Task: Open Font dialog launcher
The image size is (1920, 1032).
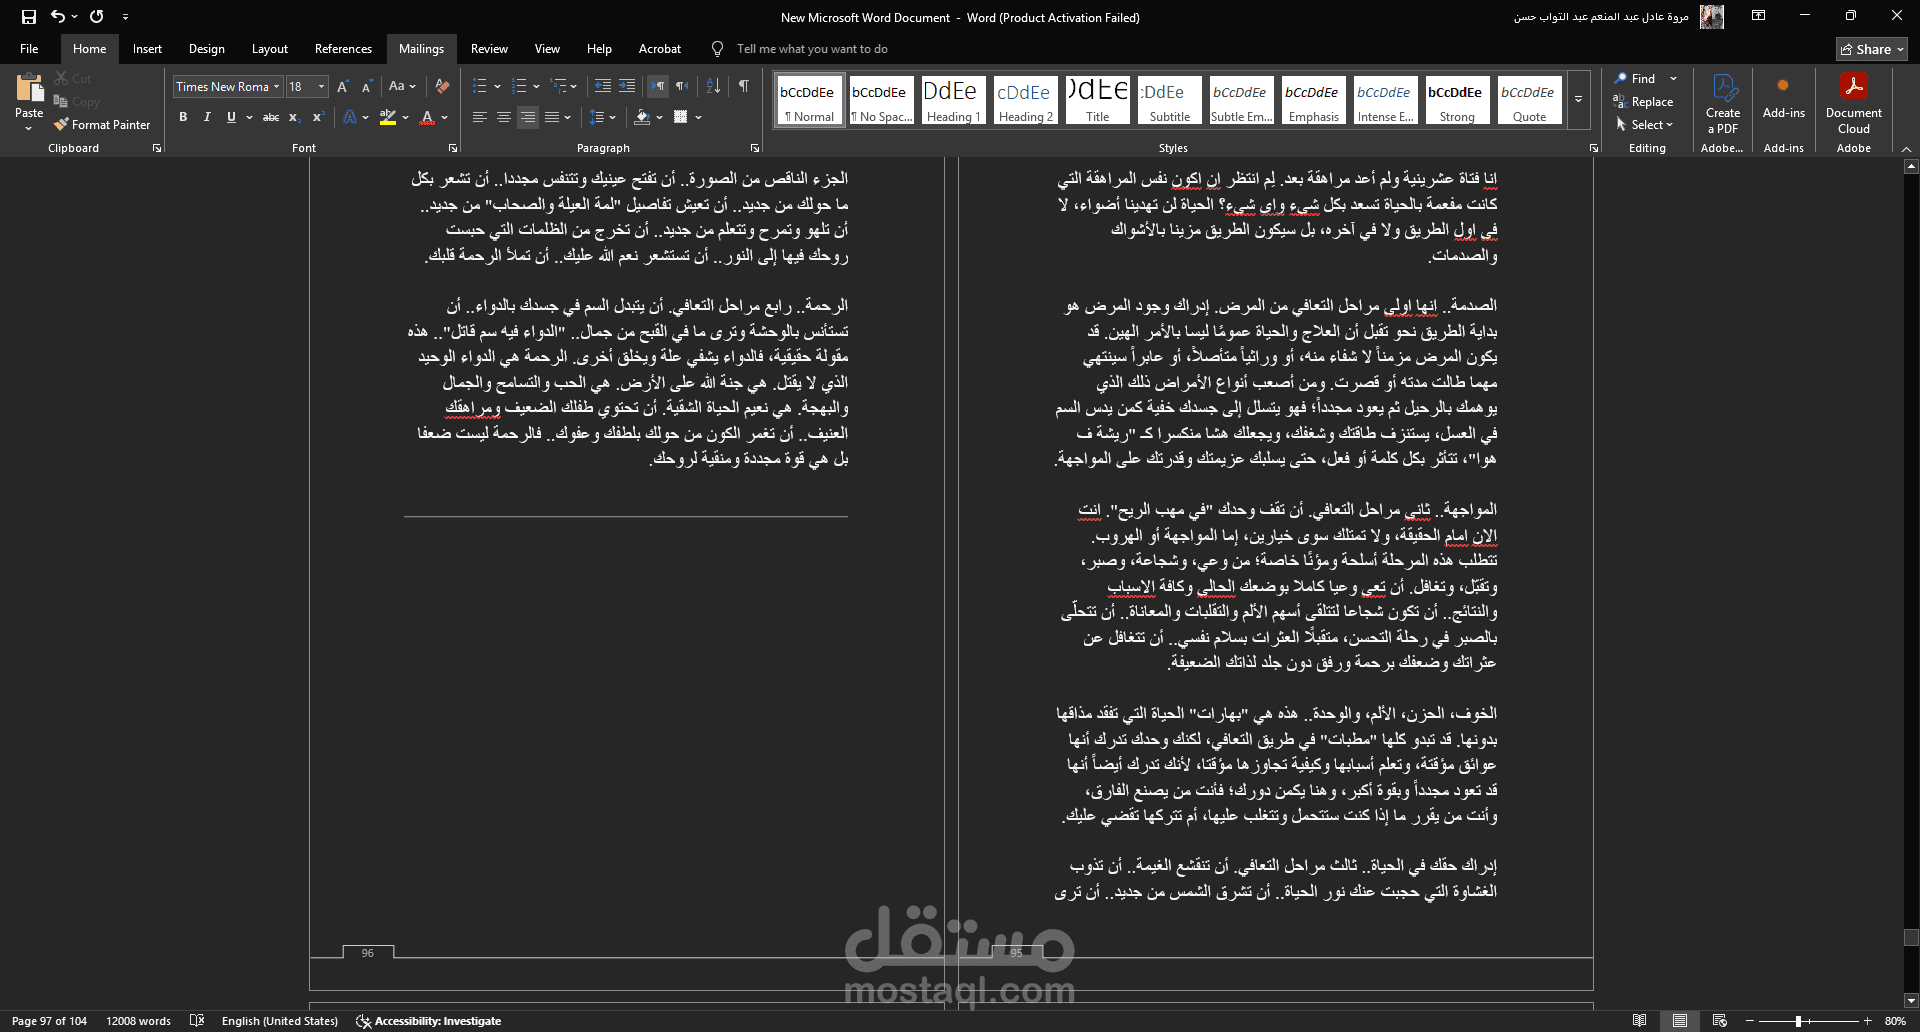Action: pyautogui.click(x=452, y=148)
